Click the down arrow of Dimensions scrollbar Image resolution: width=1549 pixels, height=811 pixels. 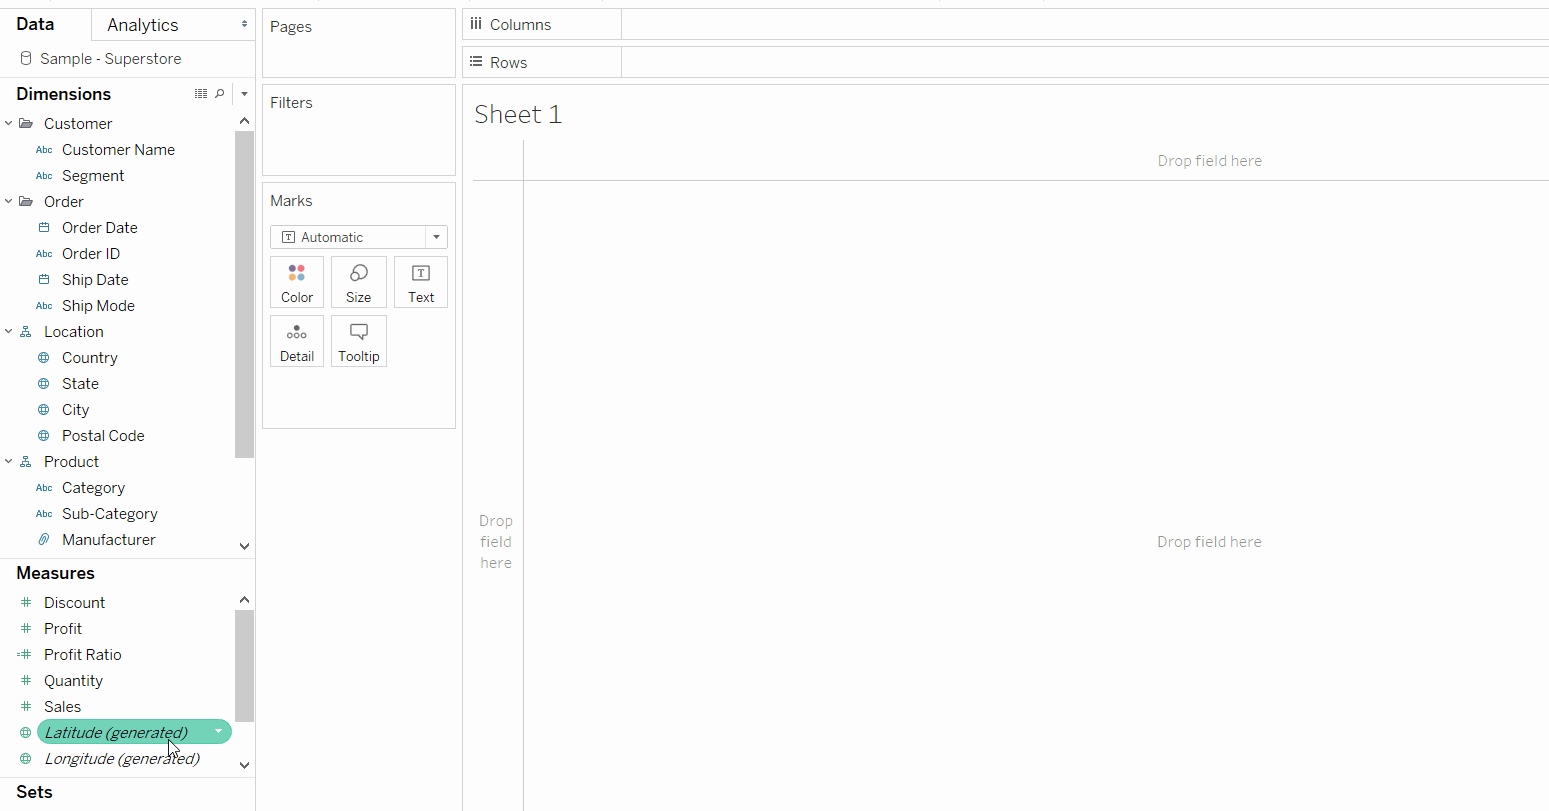pyautogui.click(x=244, y=546)
